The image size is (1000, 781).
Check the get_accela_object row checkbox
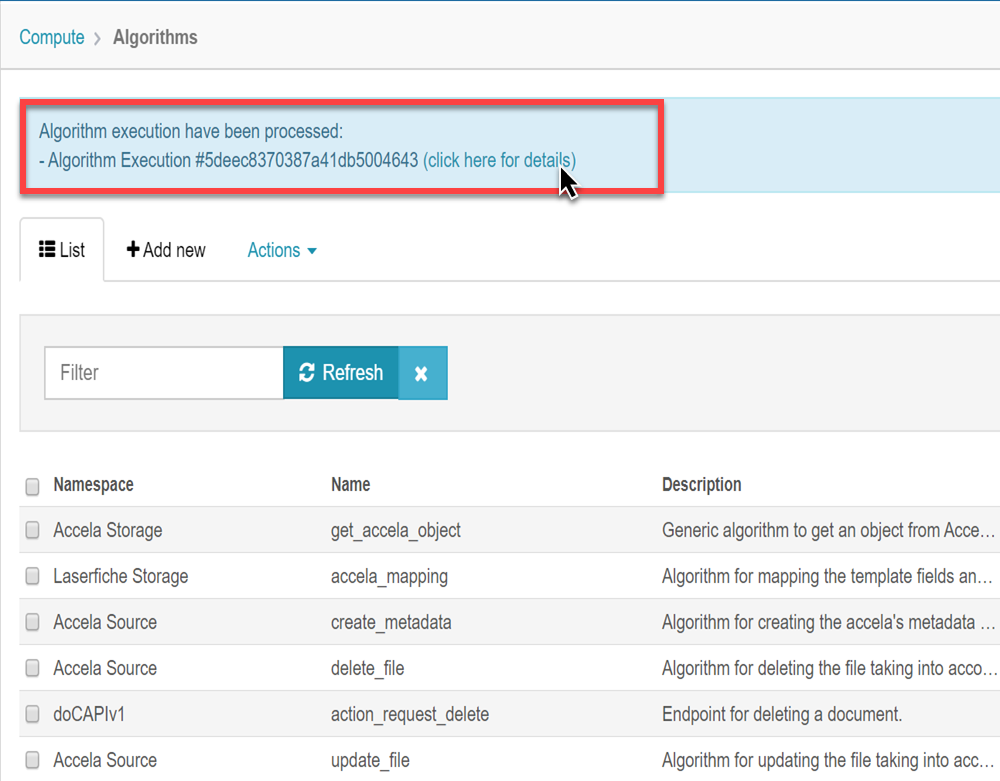tap(33, 530)
